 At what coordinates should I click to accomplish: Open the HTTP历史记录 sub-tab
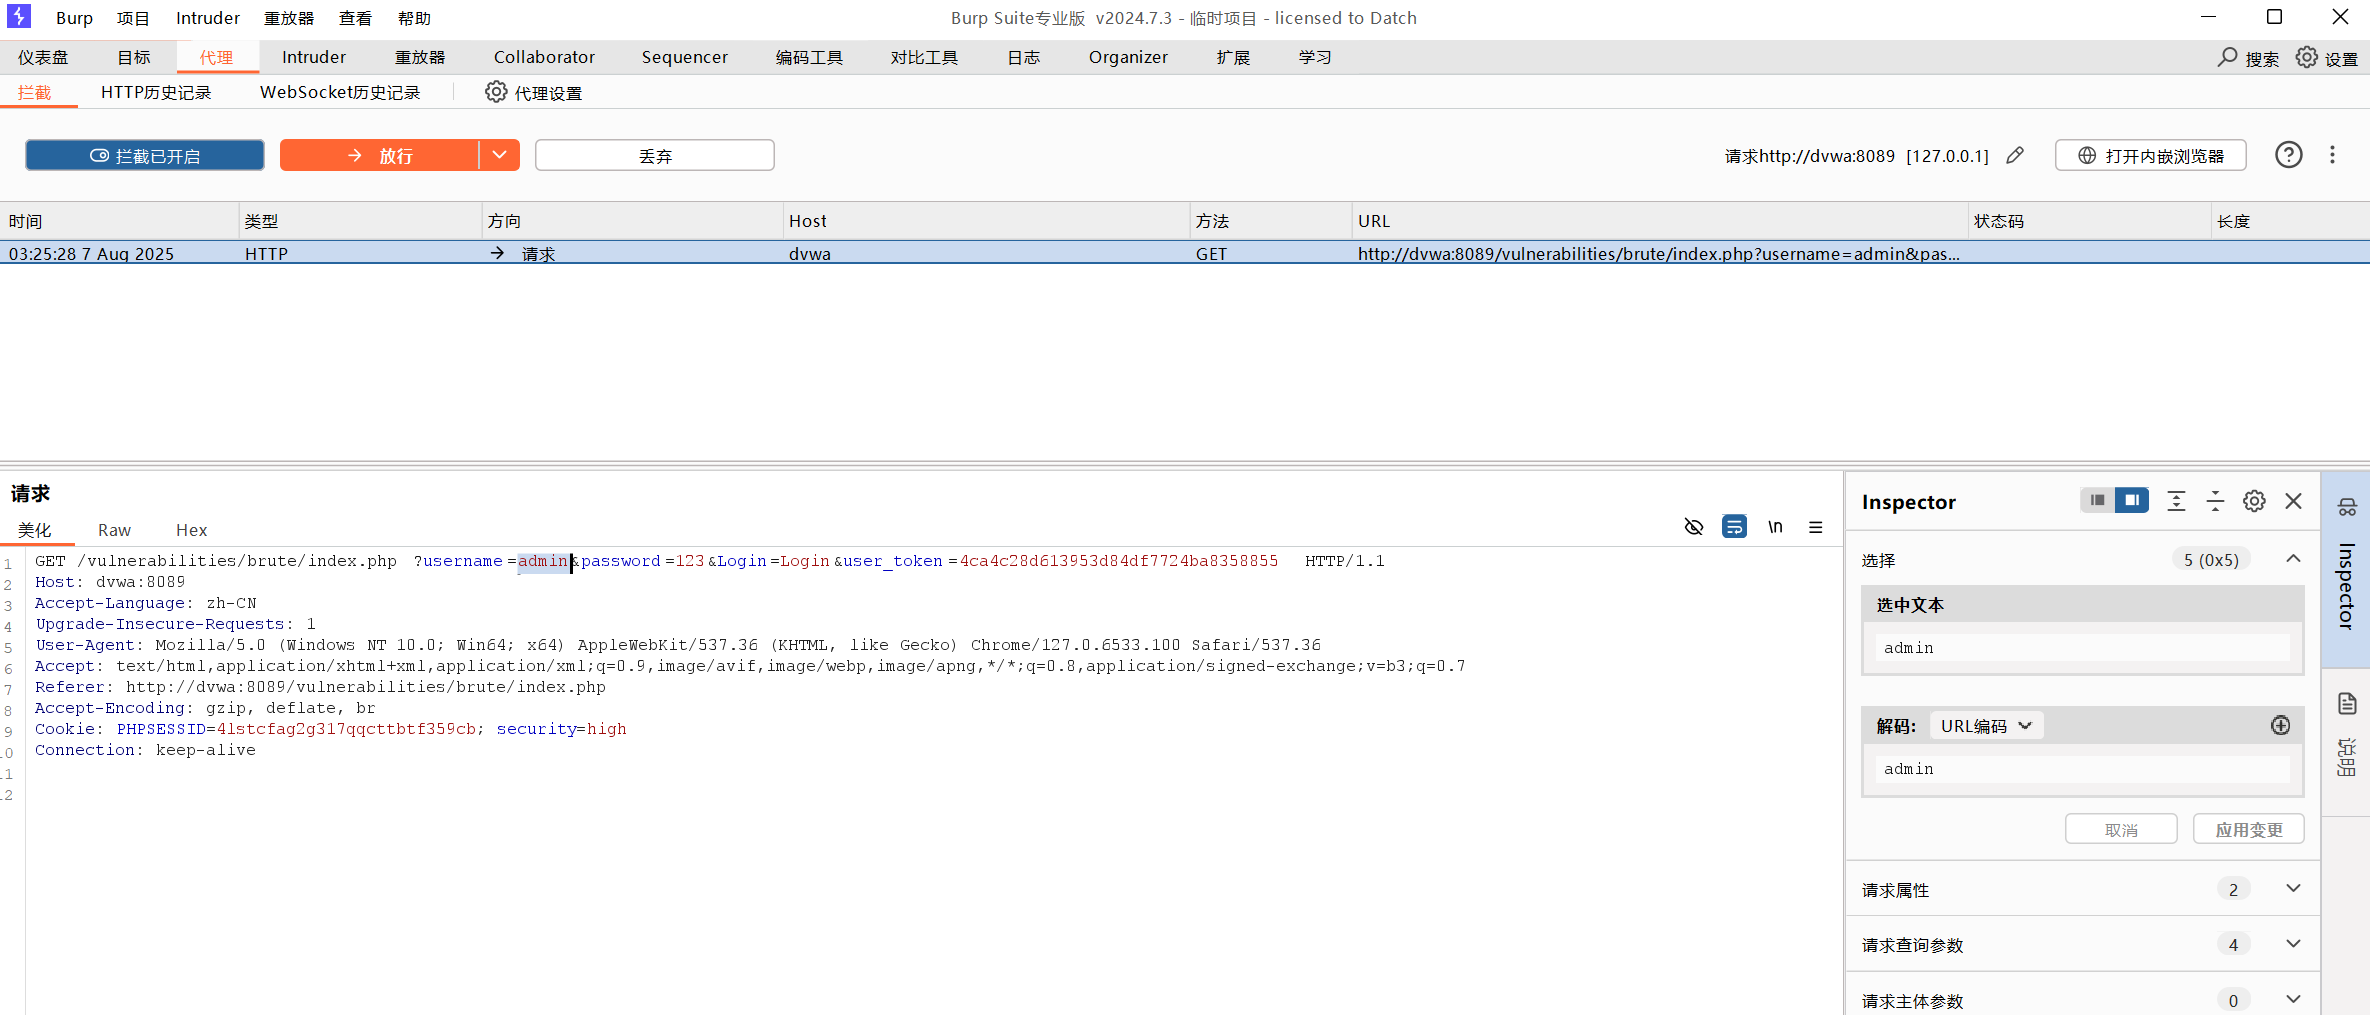click(x=156, y=92)
